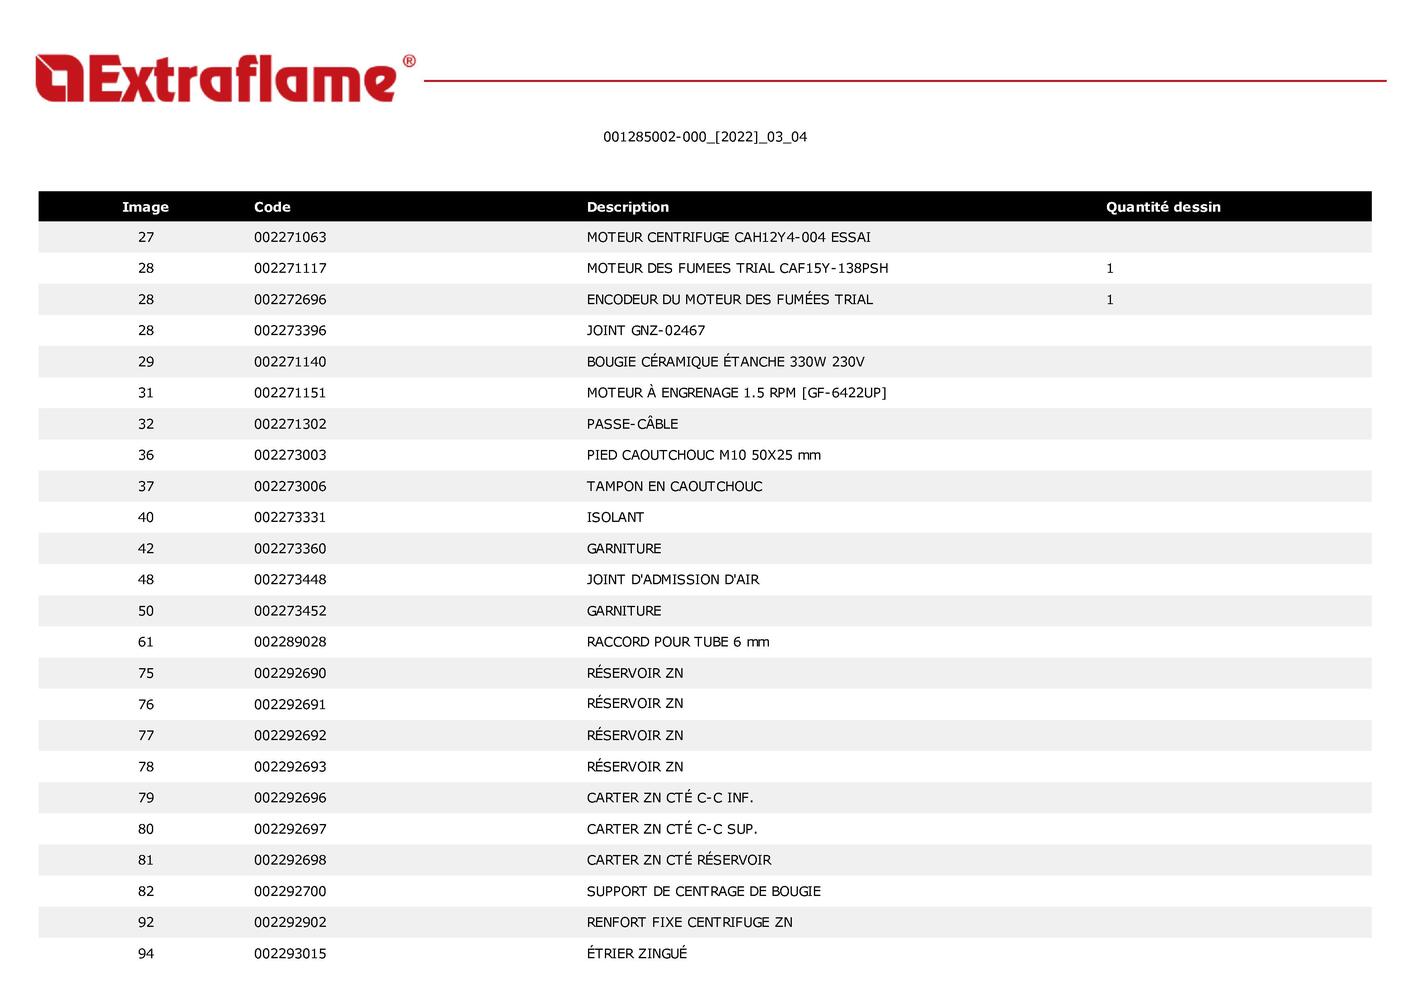Image resolution: width=1410 pixels, height=996 pixels.
Task: Click quantity 1 in the ENCODEUR row
Action: click(x=1109, y=299)
